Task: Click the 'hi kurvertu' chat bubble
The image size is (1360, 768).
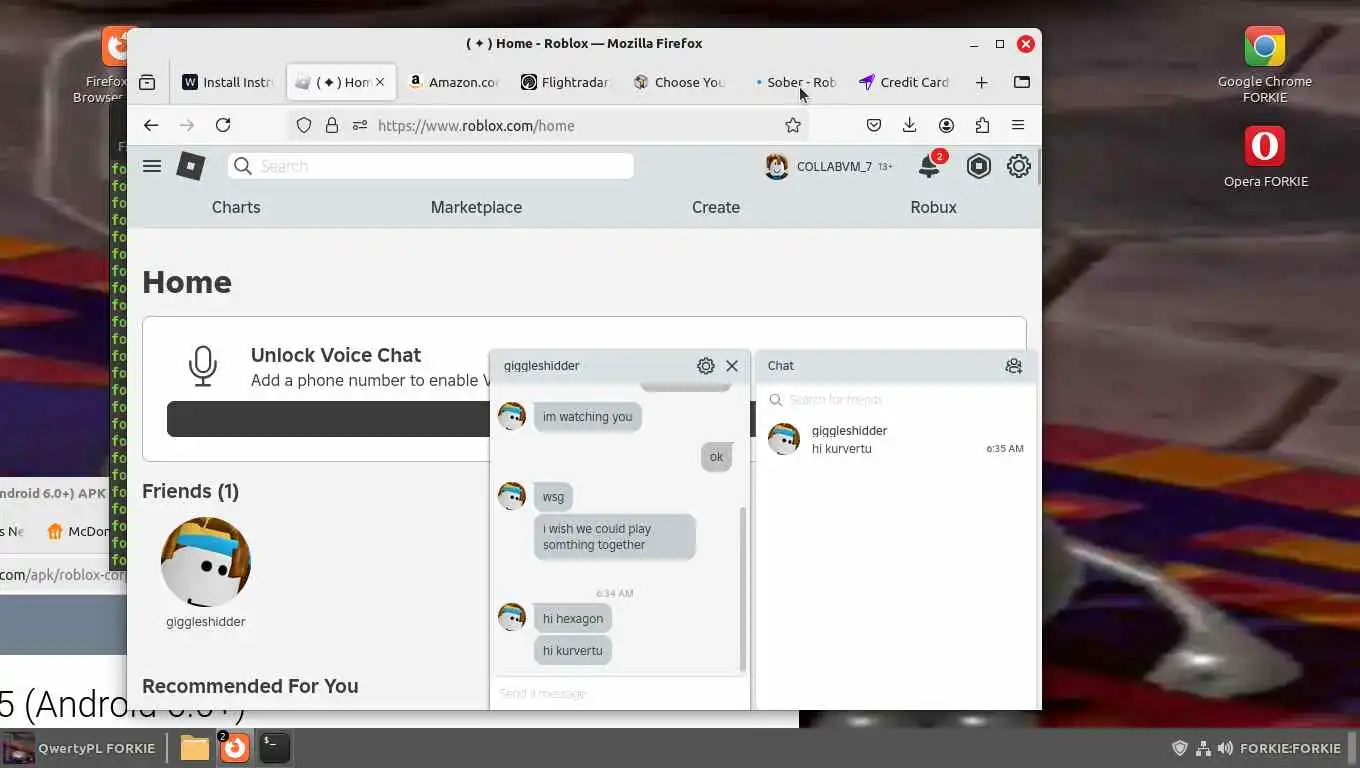Action: (x=573, y=651)
